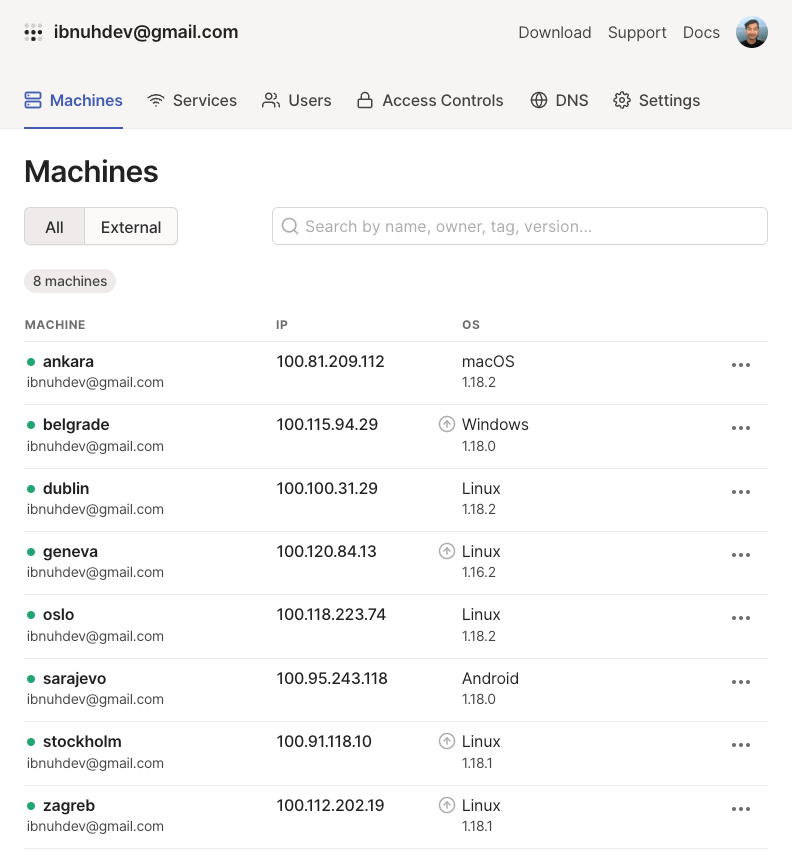The width and height of the screenshot is (792, 861).
Task: Click the update-available arrow next to belgrade's Windows
Action: 447,424
